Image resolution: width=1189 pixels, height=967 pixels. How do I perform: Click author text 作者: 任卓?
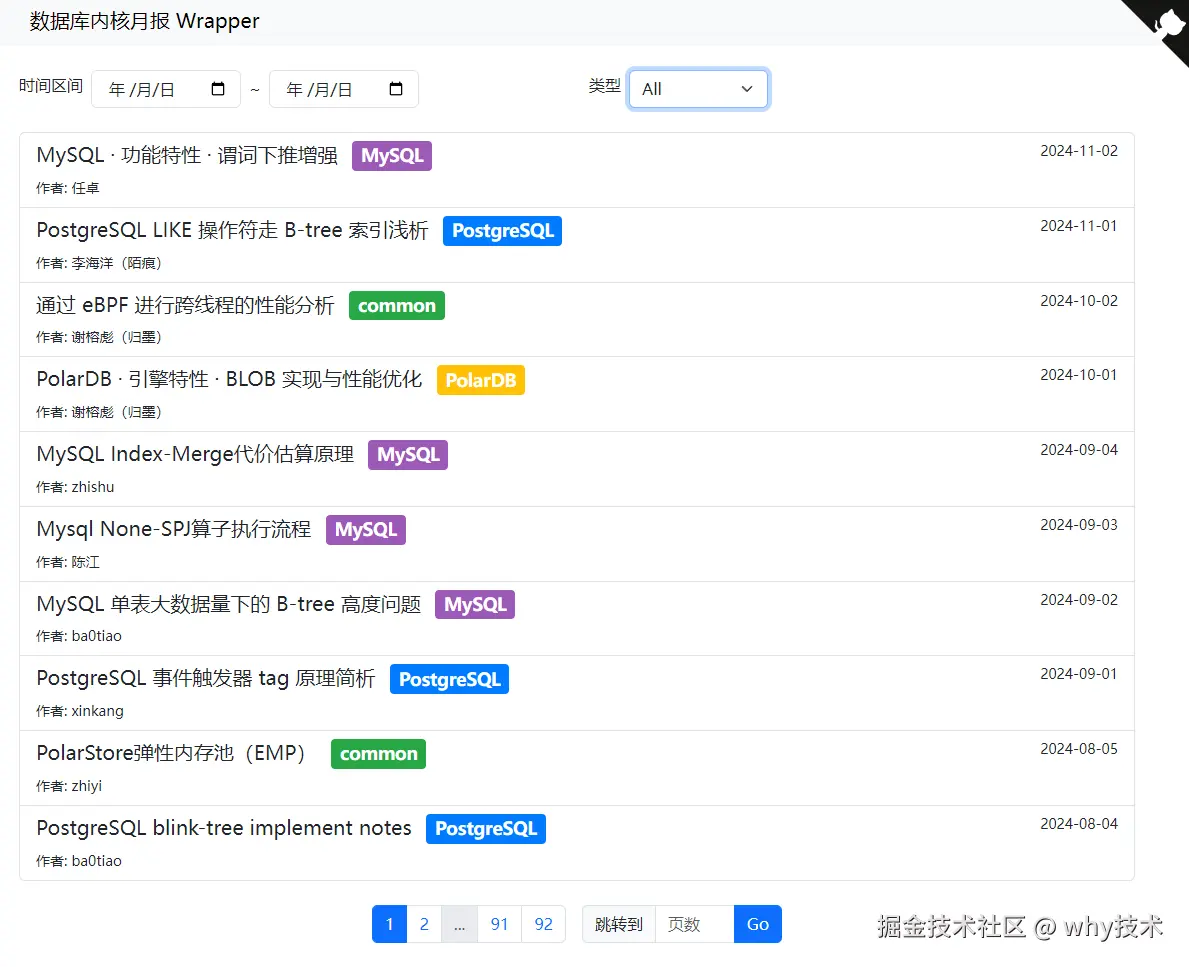click(67, 188)
